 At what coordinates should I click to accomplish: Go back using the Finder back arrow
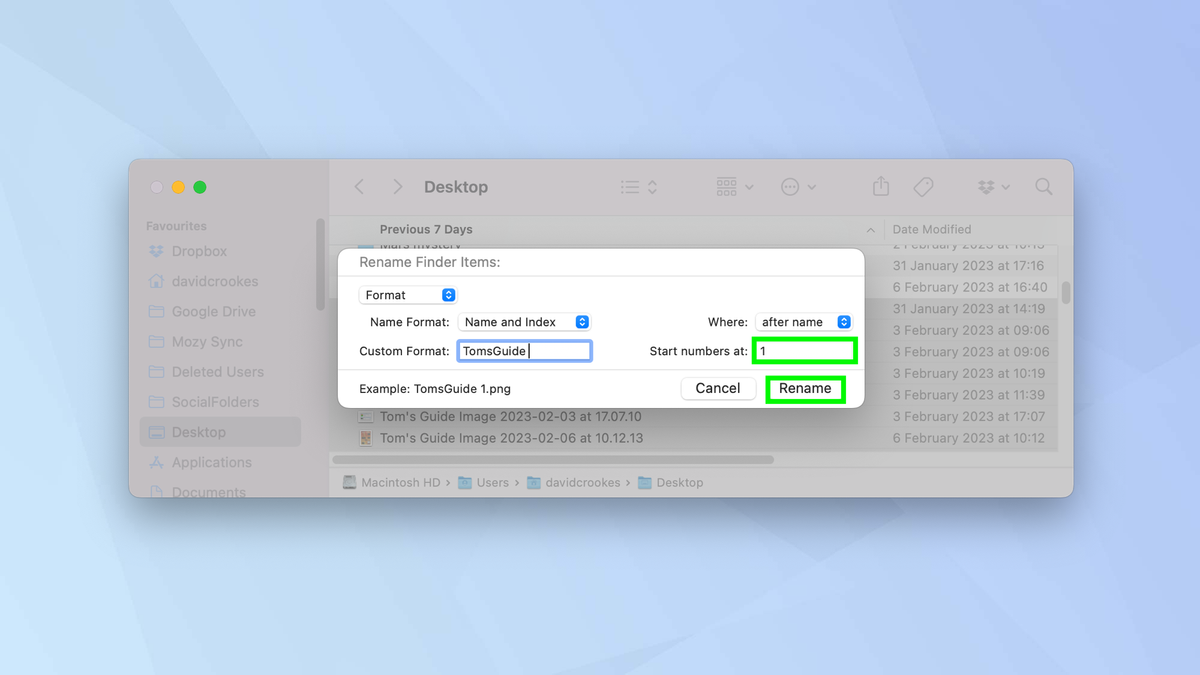[359, 187]
